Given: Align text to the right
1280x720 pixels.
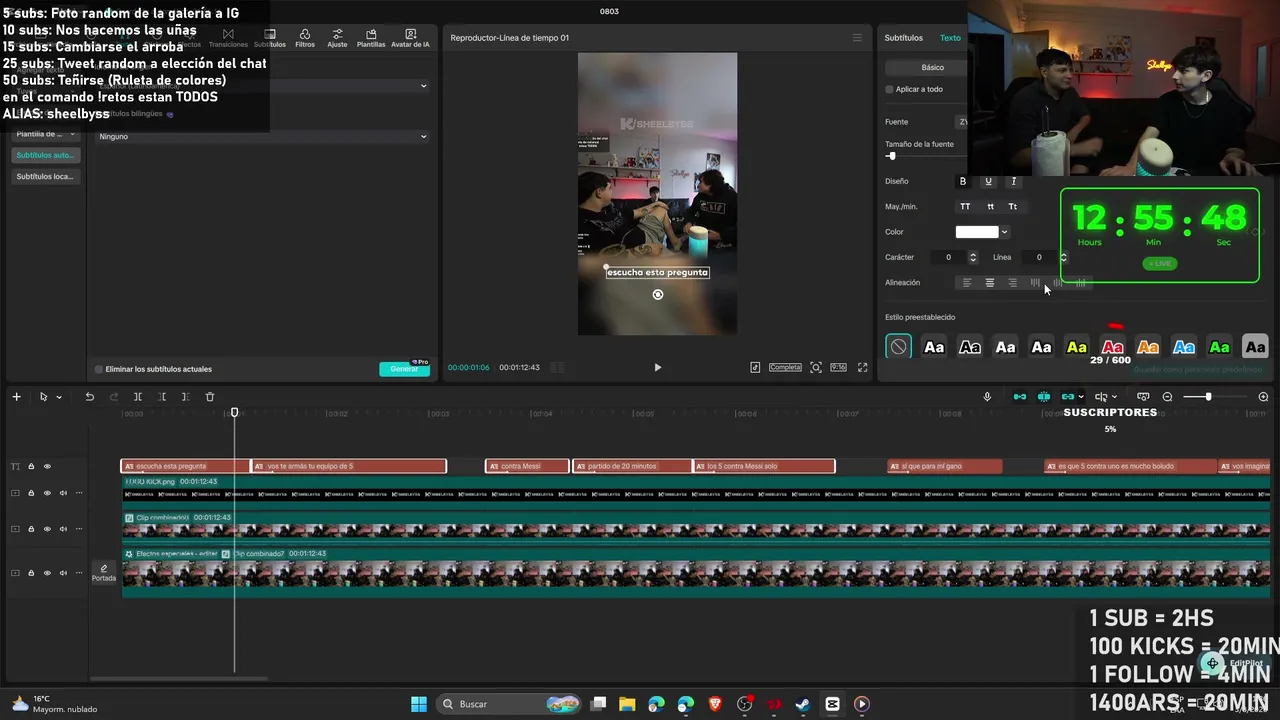Looking at the screenshot, I should [1013, 283].
